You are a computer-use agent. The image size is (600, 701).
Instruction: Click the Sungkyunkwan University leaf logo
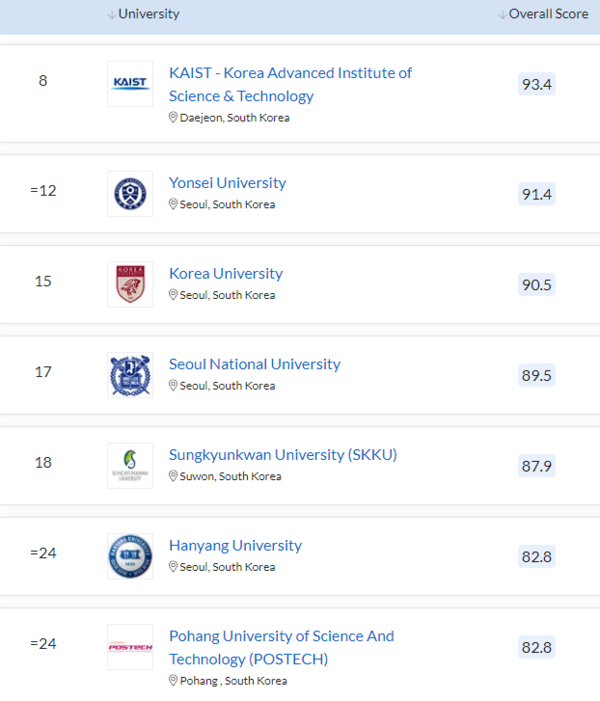(x=130, y=465)
